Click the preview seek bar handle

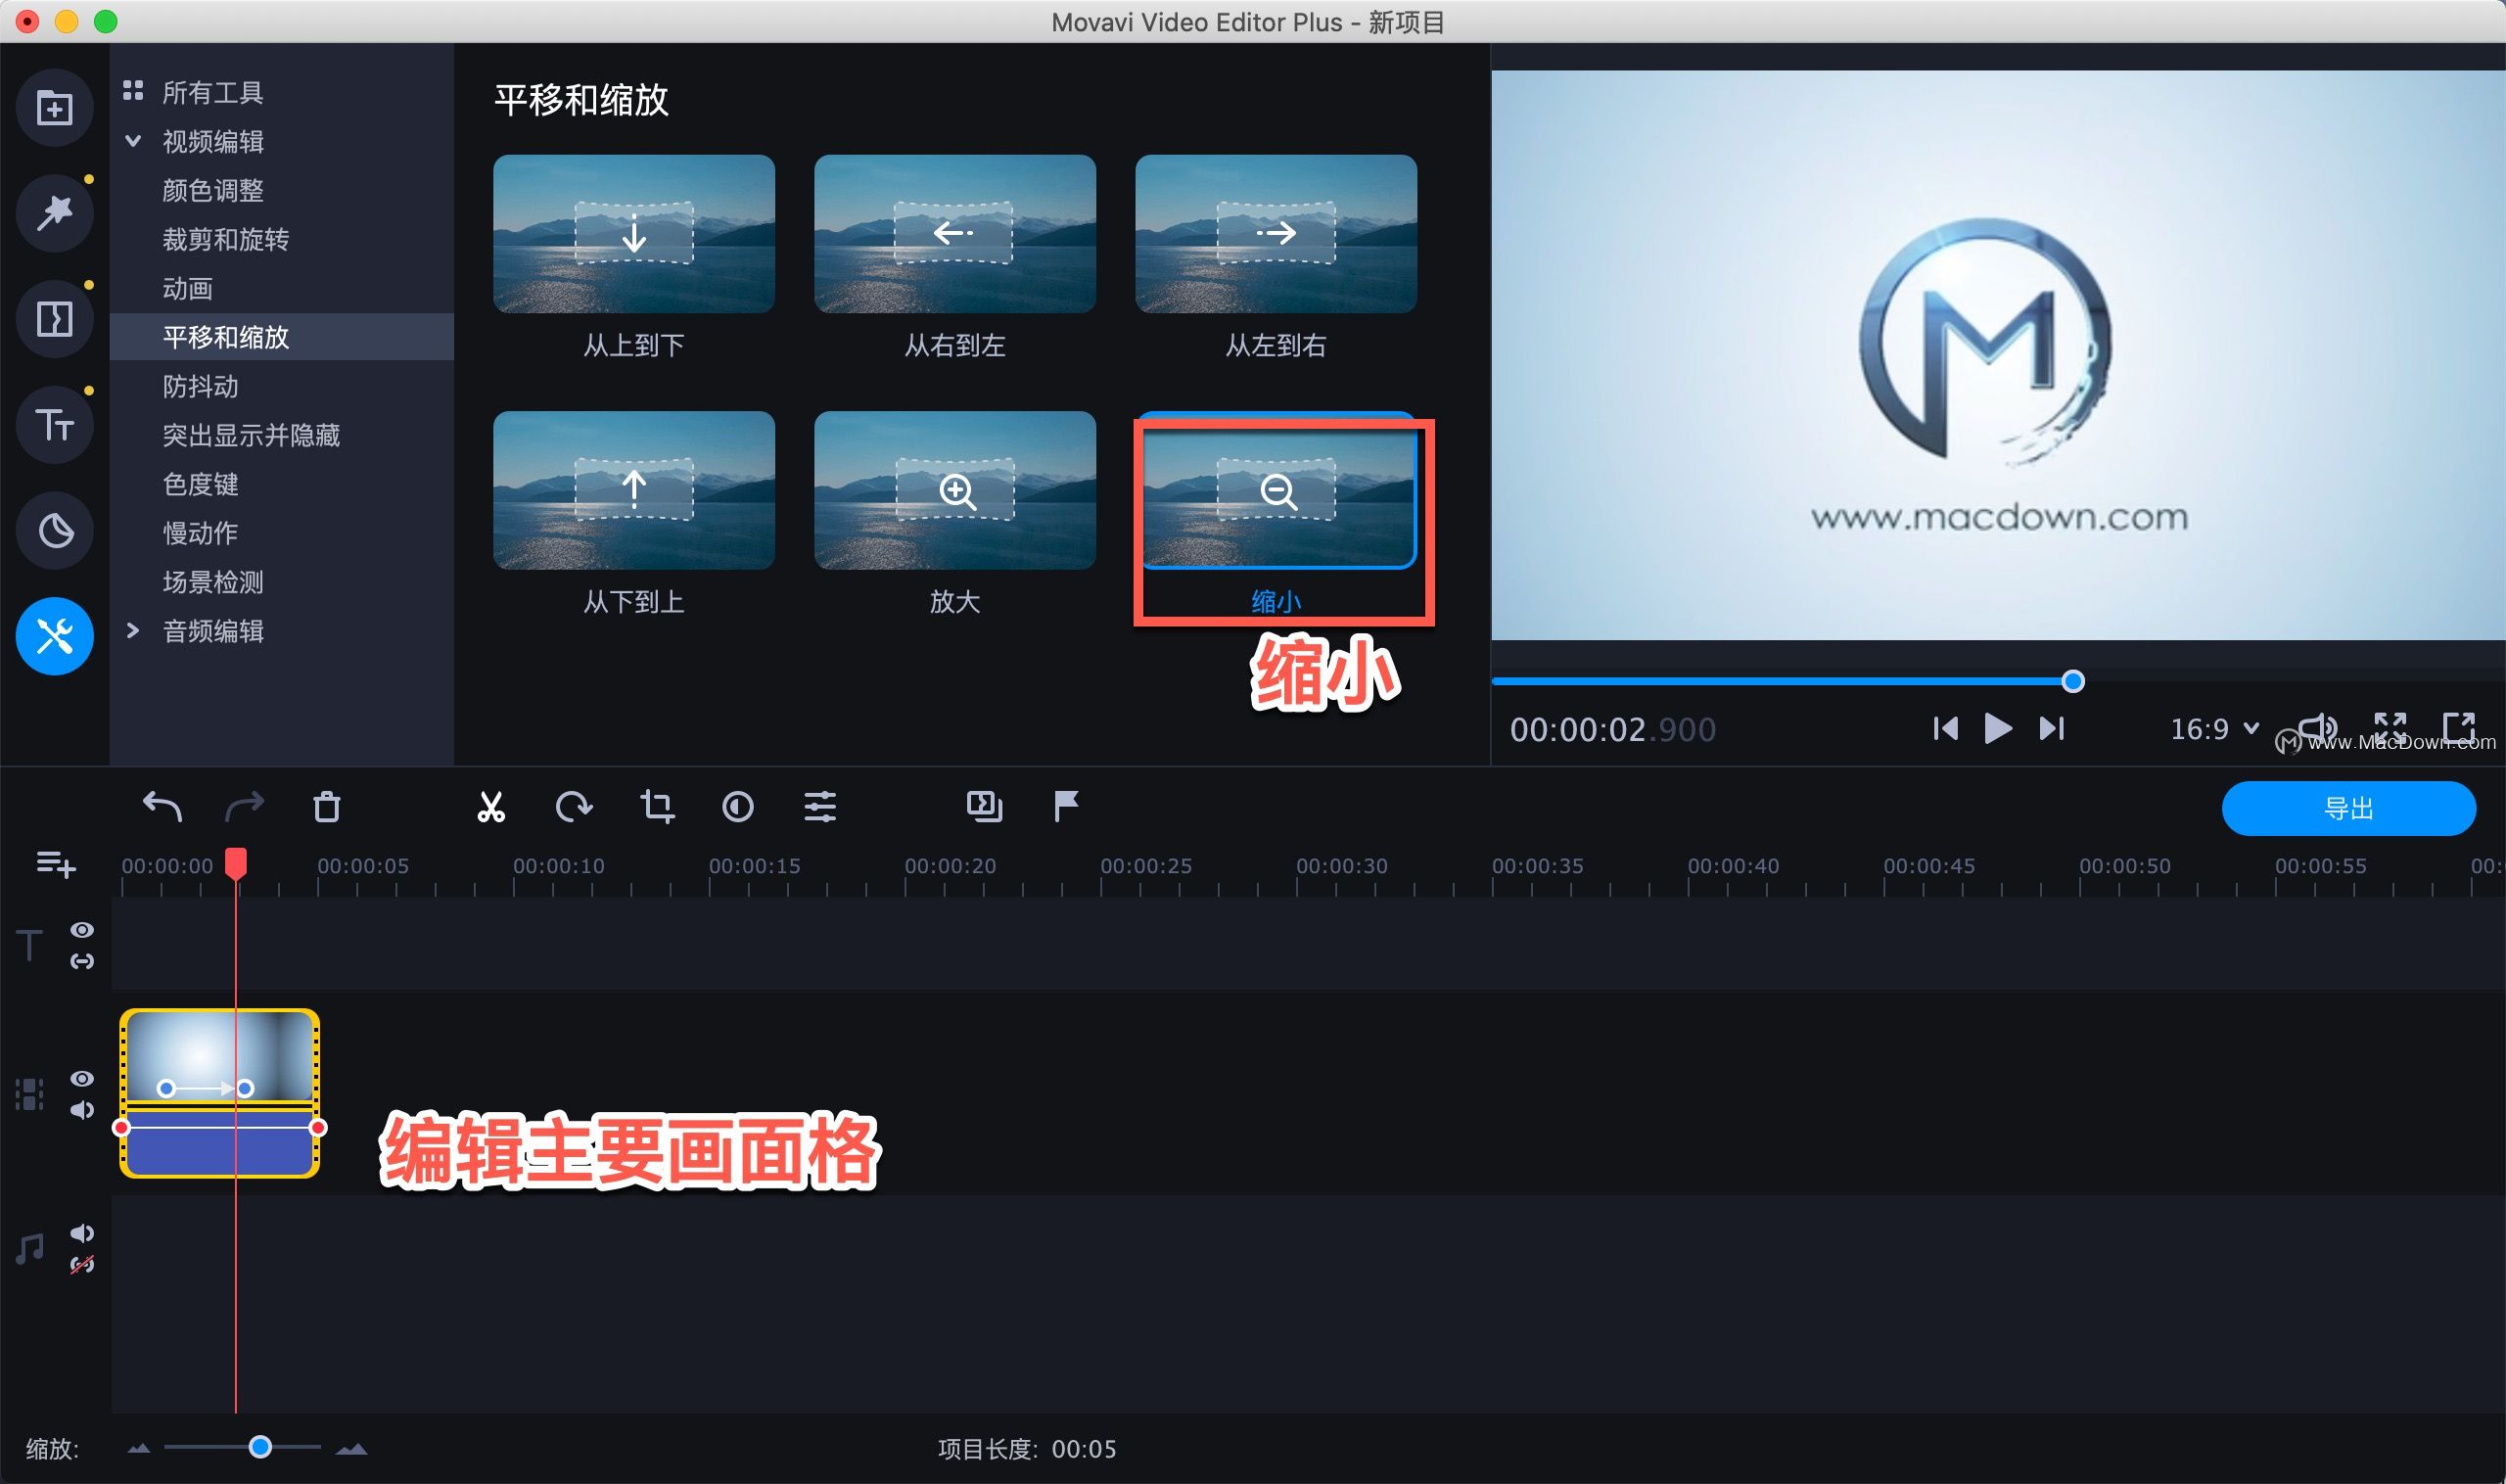click(x=2073, y=682)
